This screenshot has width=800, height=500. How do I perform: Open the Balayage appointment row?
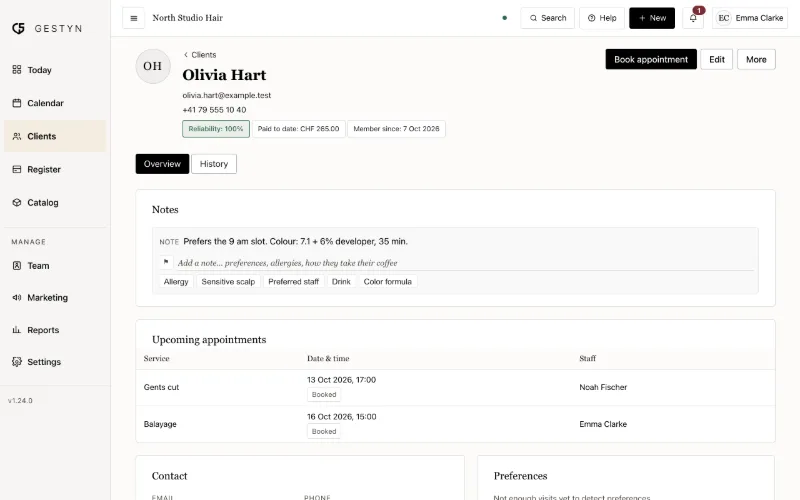pos(455,424)
